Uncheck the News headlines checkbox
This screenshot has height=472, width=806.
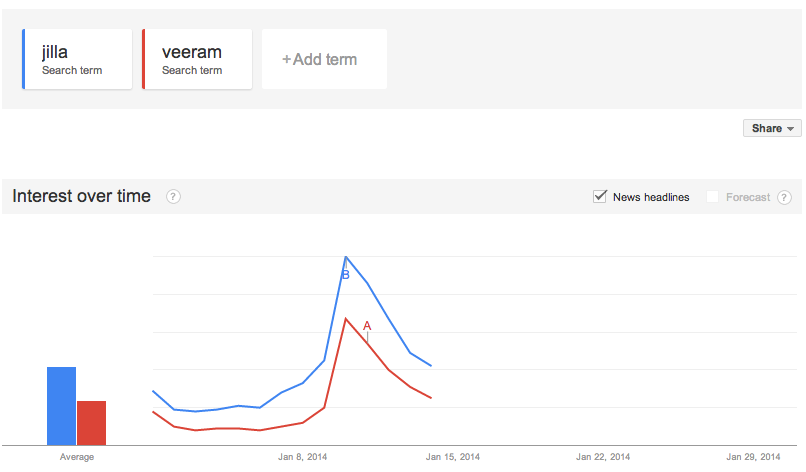point(600,197)
